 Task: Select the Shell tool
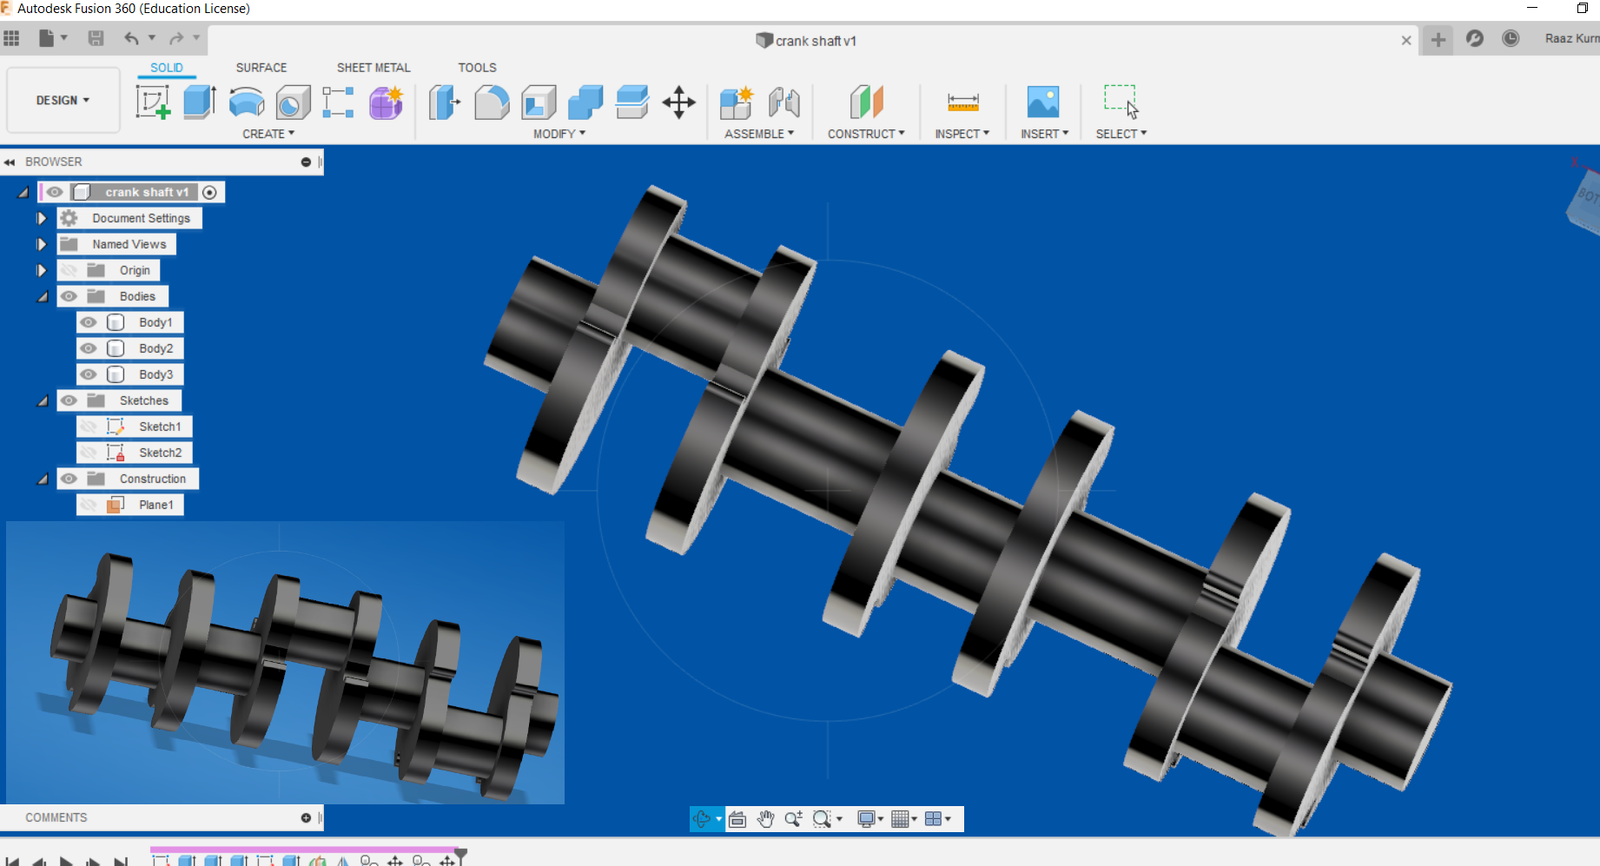pyautogui.click(x=538, y=102)
